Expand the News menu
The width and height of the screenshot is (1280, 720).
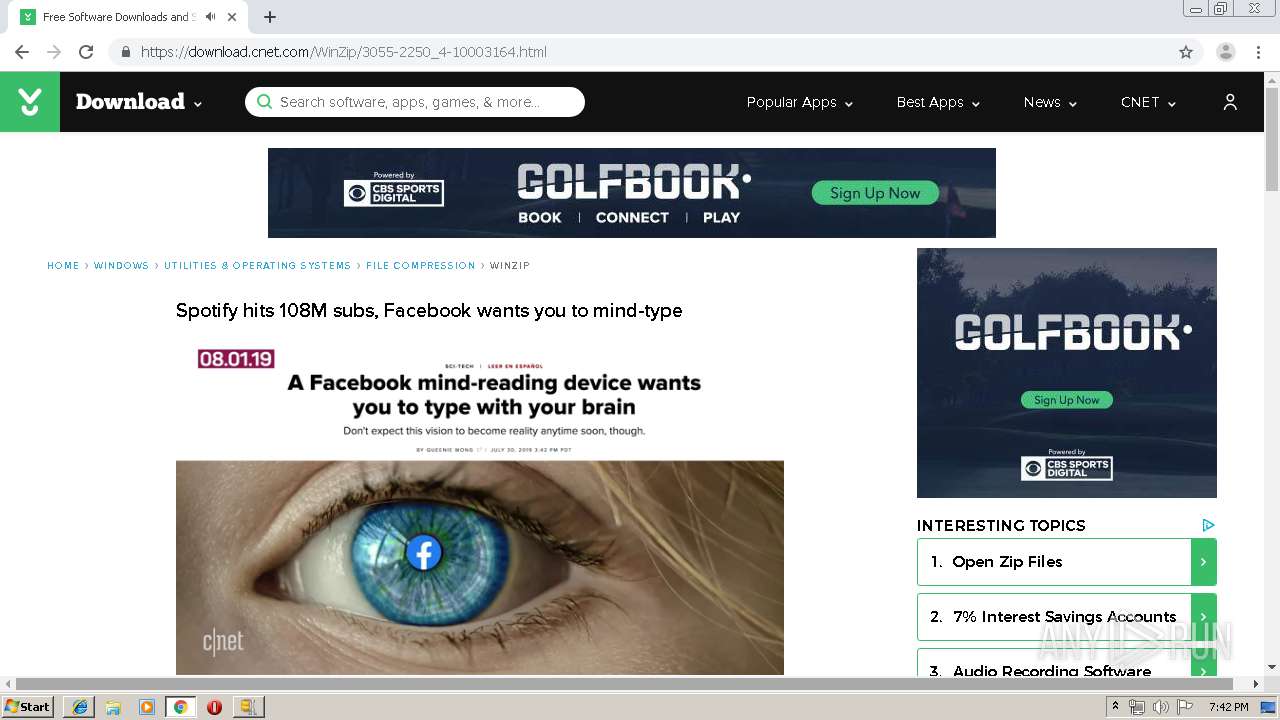(1050, 102)
